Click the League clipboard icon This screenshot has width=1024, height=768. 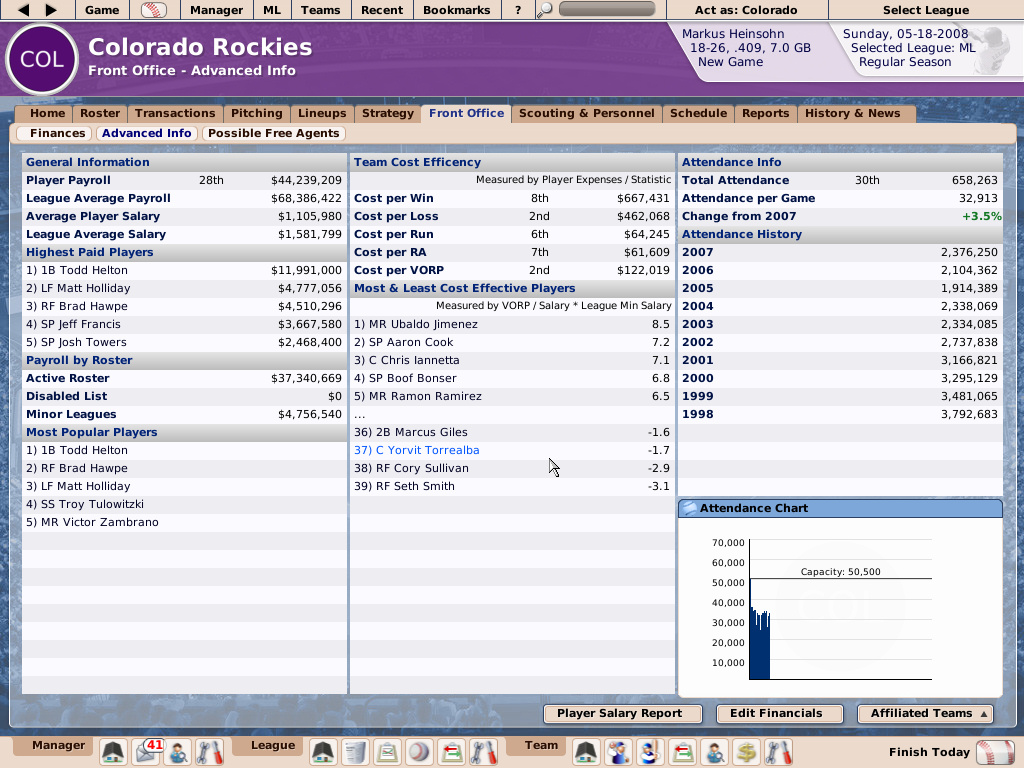pos(387,752)
